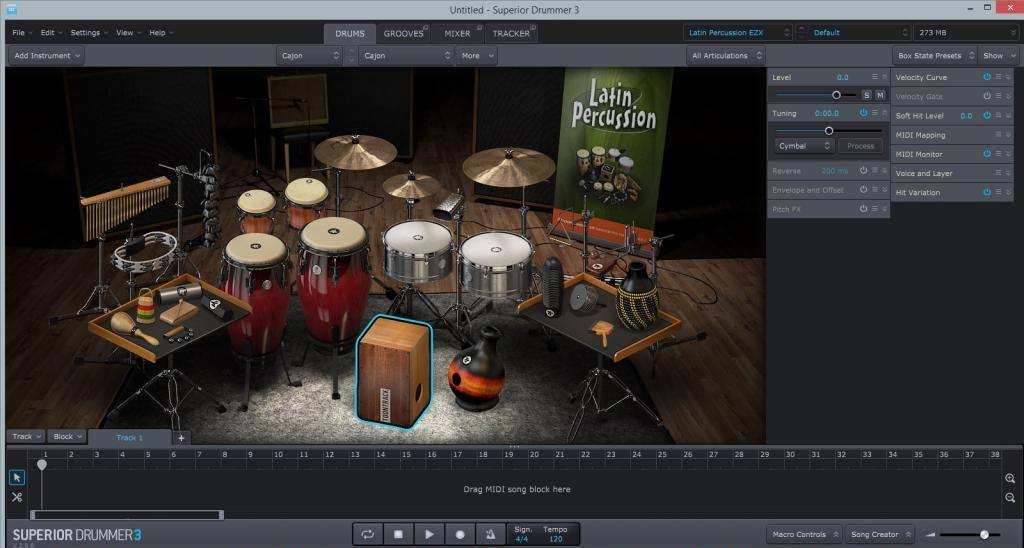The height and width of the screenshot is (548, 1024).
Task: Click the bar chimes instrument
Action: click(126, 206)
